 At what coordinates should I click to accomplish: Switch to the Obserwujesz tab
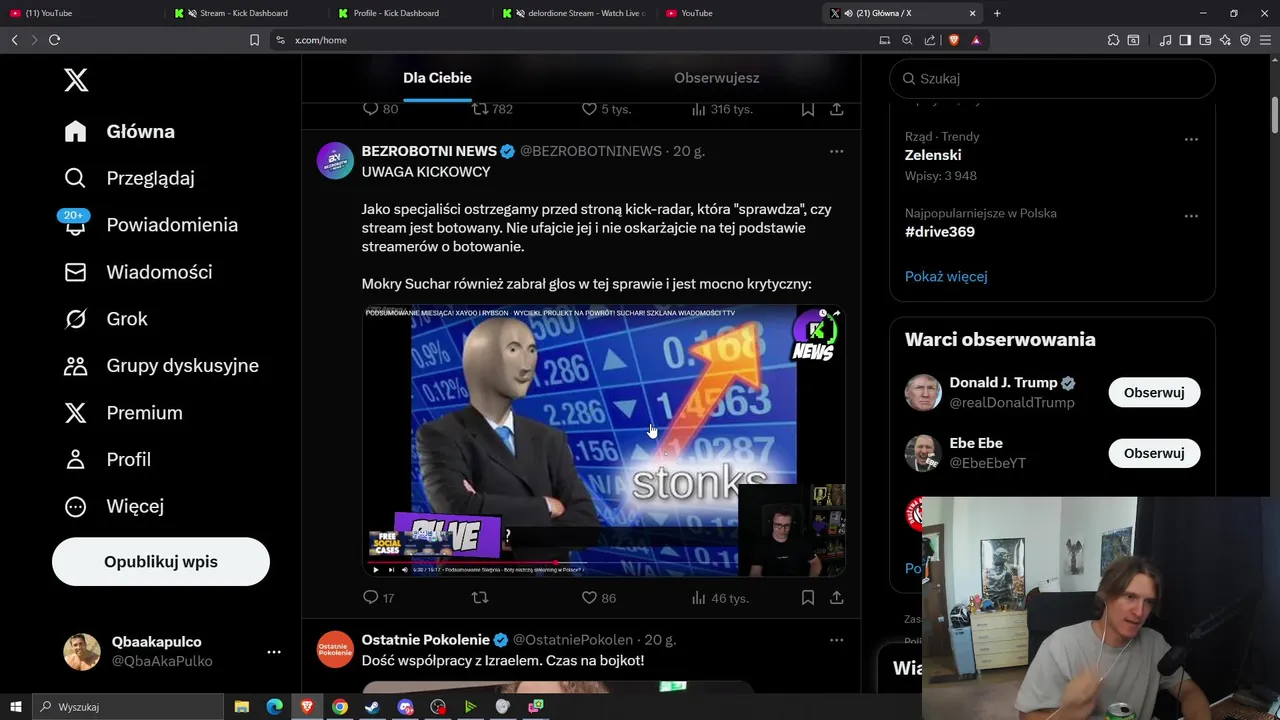coord(716,78)
